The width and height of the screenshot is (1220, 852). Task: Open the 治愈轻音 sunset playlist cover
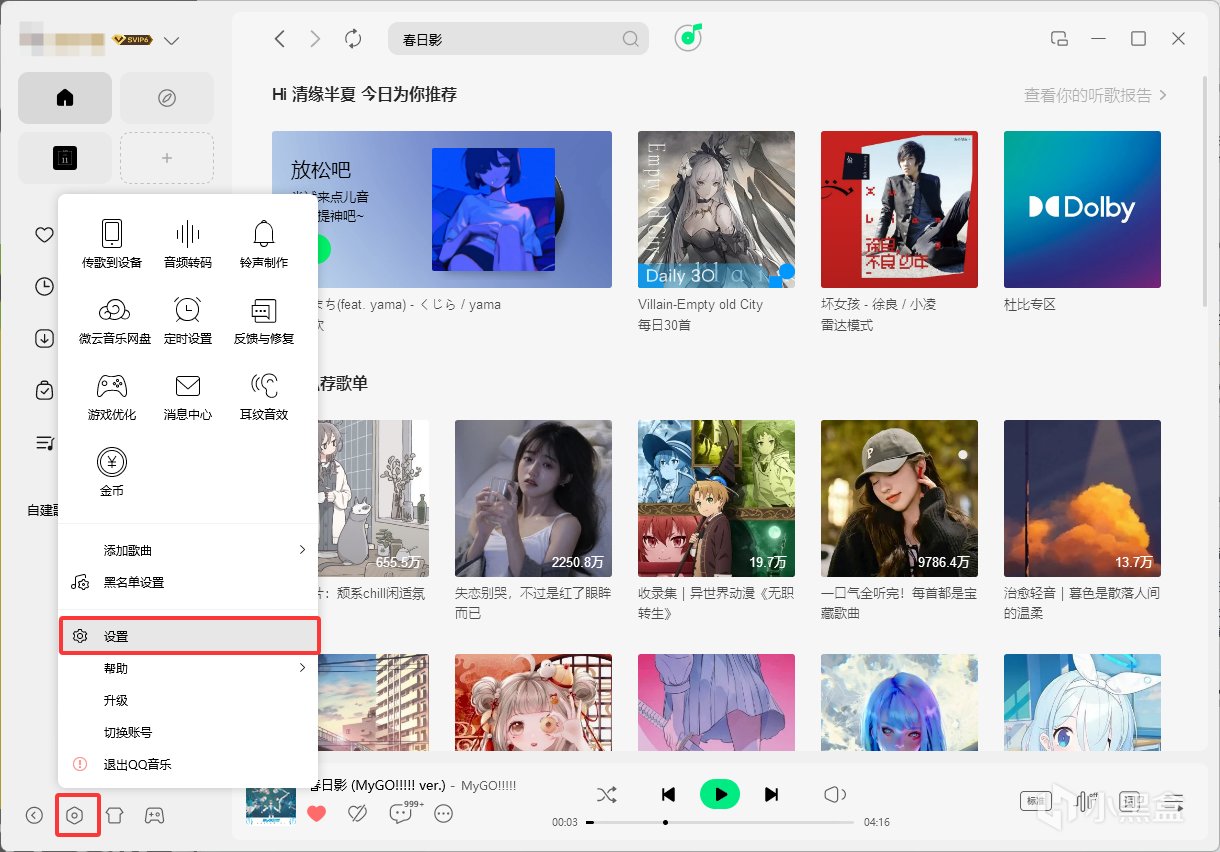(1082, 498)
